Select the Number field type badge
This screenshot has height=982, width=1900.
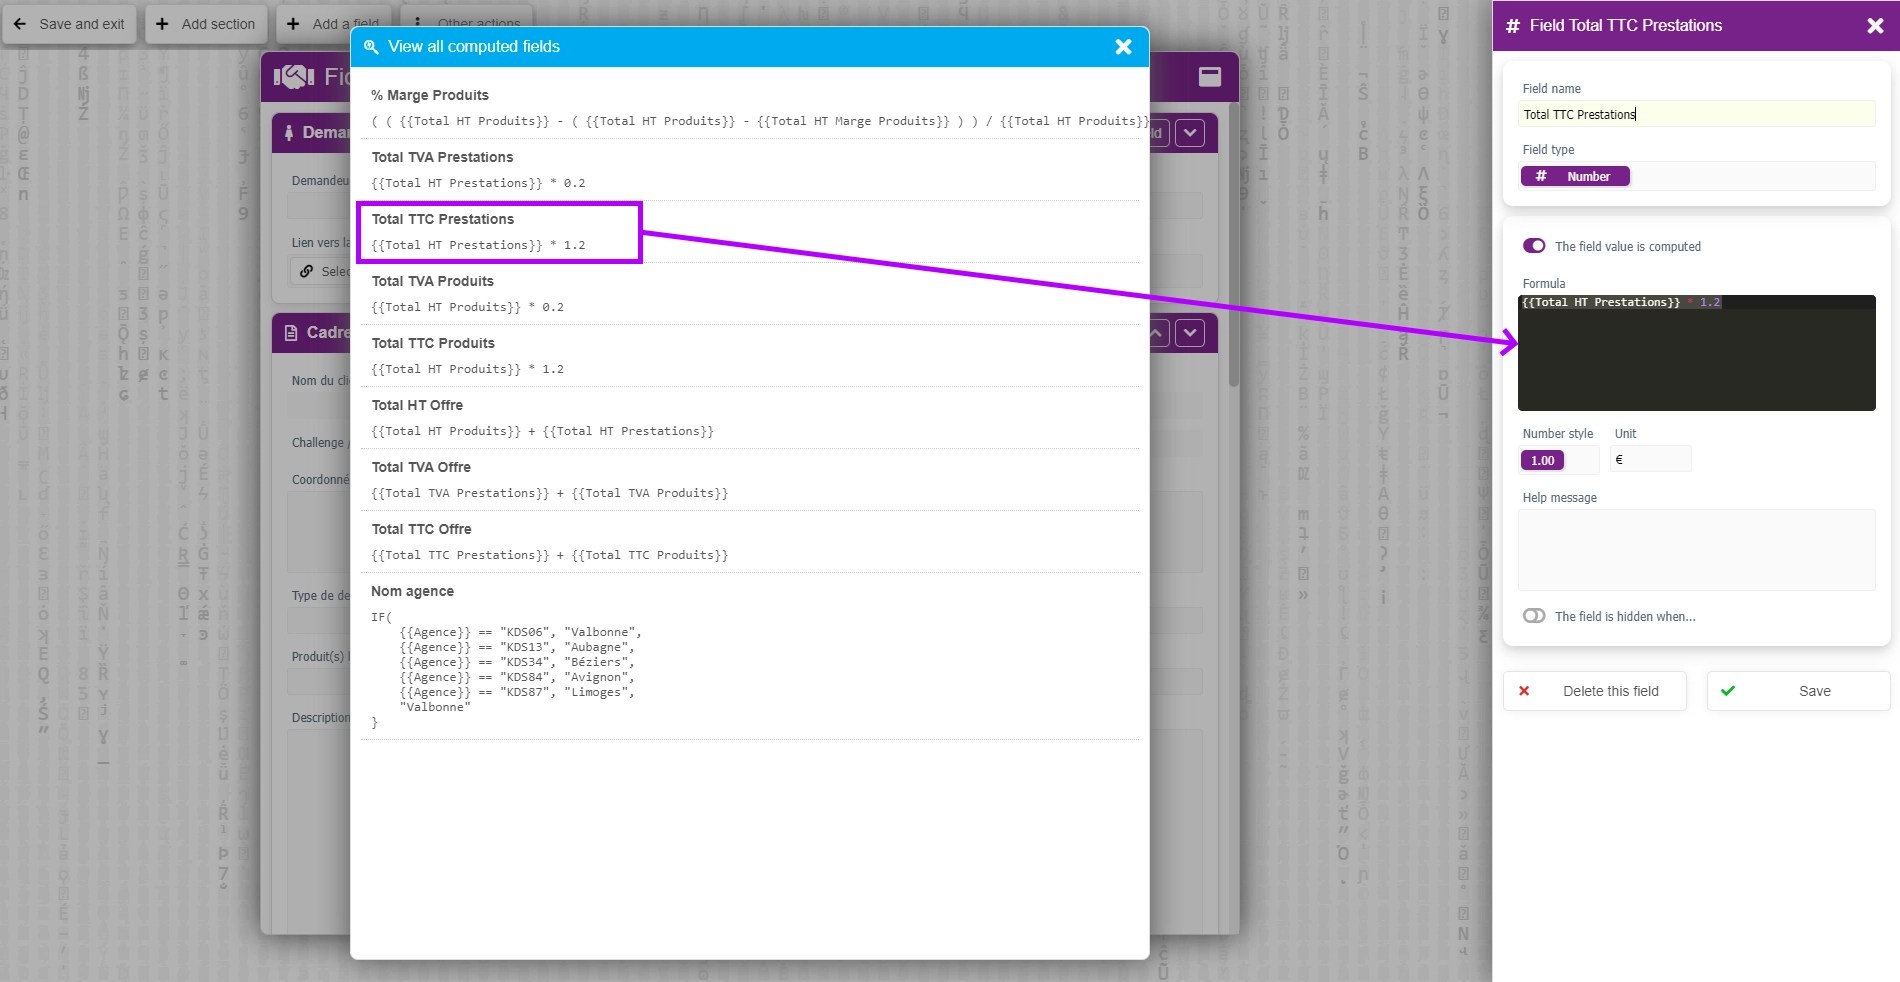[1574, 176]
